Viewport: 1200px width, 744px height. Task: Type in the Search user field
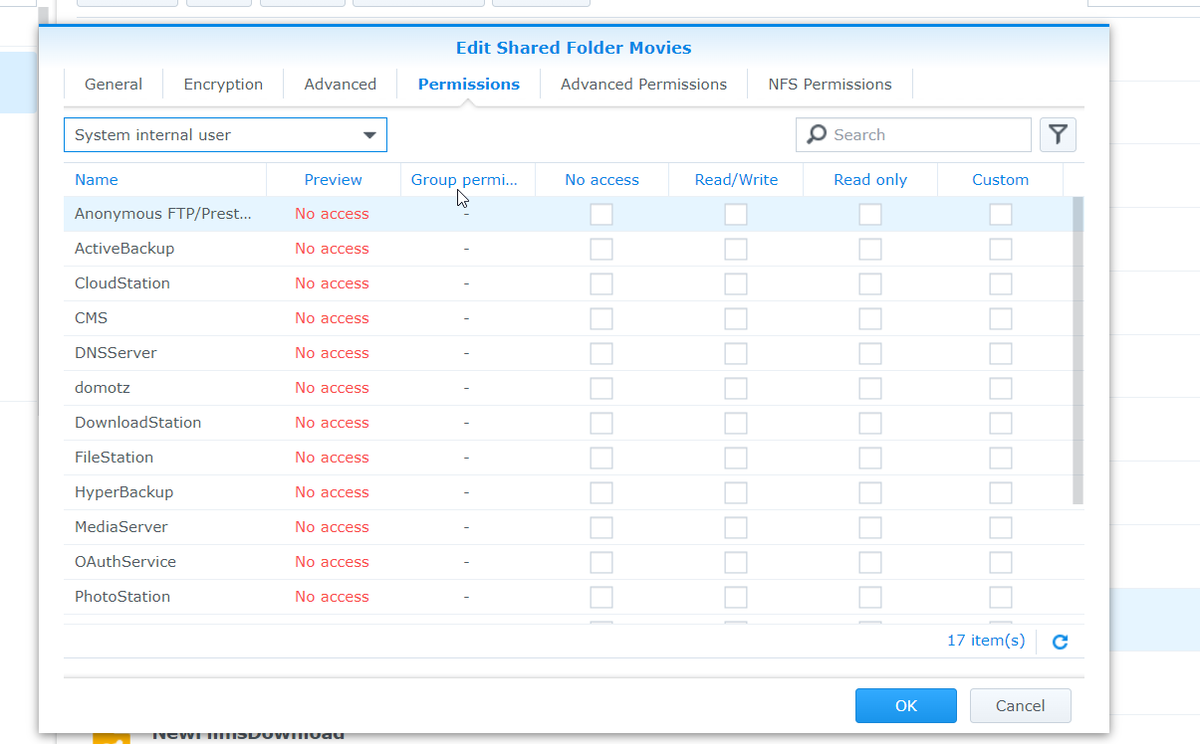[x=913, y=135]
